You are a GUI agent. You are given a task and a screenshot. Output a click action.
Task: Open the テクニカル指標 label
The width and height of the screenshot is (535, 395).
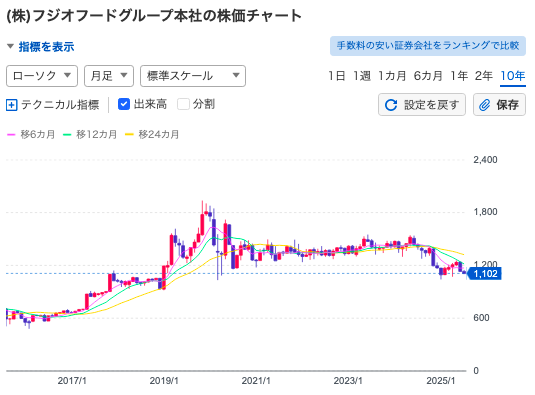click(x=60, y=105)
